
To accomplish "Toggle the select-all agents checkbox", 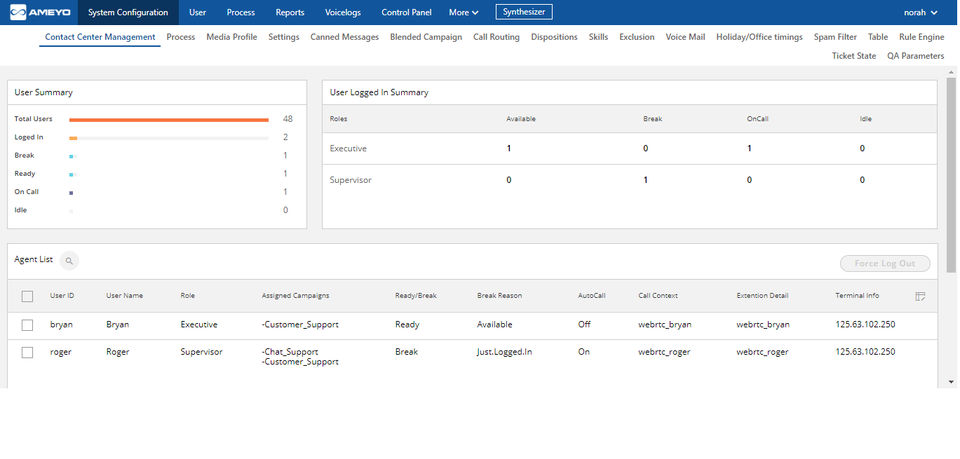I will 27,296.
